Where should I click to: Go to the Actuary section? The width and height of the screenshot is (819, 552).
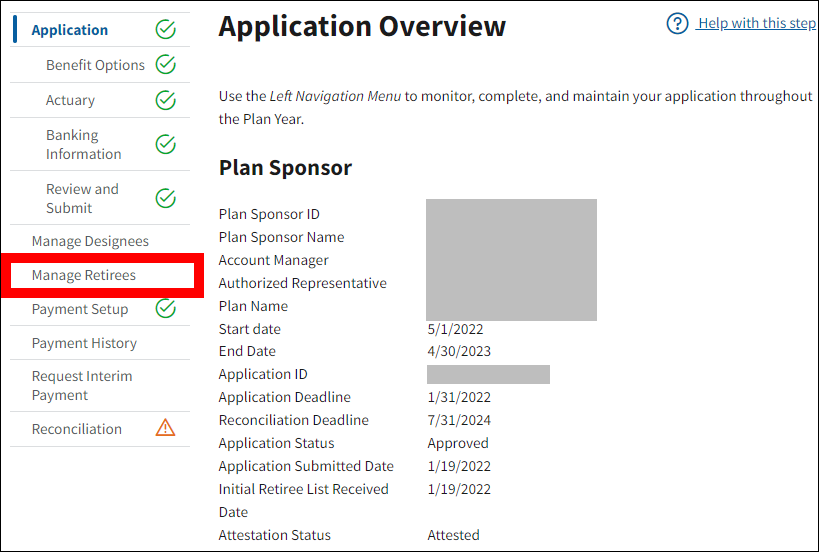point(70,100)
